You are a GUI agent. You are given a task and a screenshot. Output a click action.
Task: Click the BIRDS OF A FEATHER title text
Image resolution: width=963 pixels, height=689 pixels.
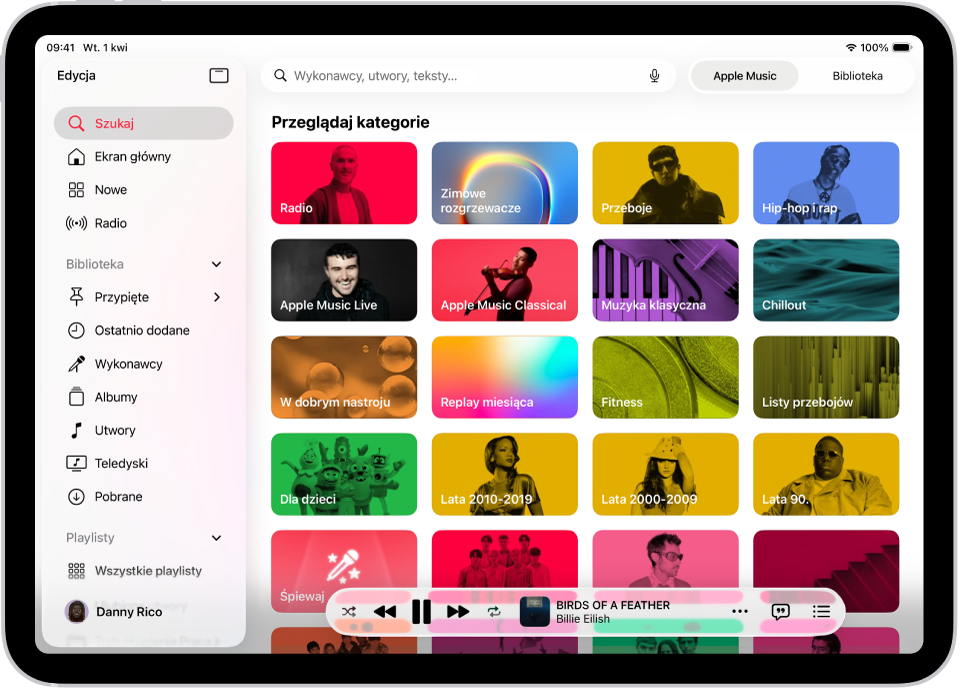click(613, 605)
